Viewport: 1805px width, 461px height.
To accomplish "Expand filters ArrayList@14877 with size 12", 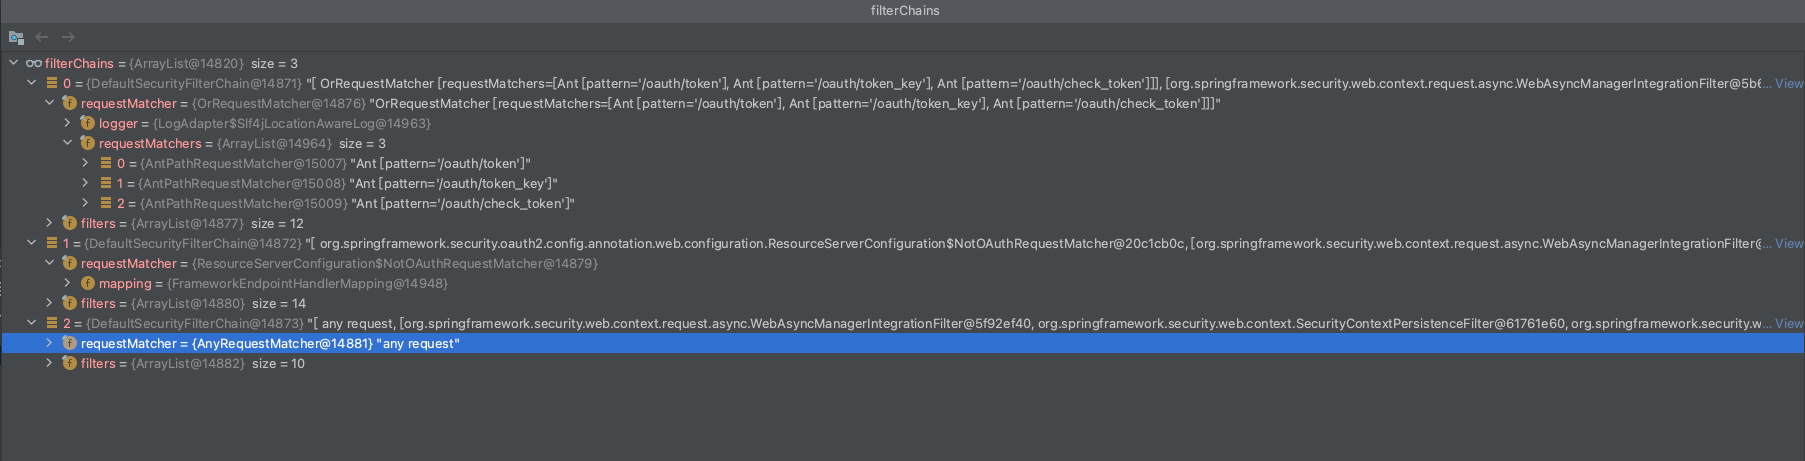I will [x=50, y=223].
